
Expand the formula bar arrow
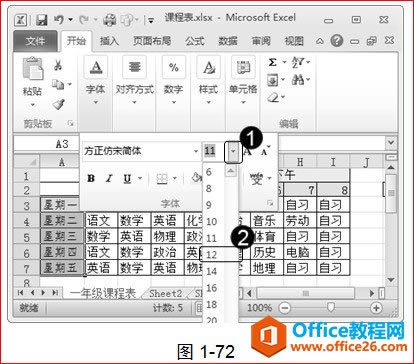[391, 143]
